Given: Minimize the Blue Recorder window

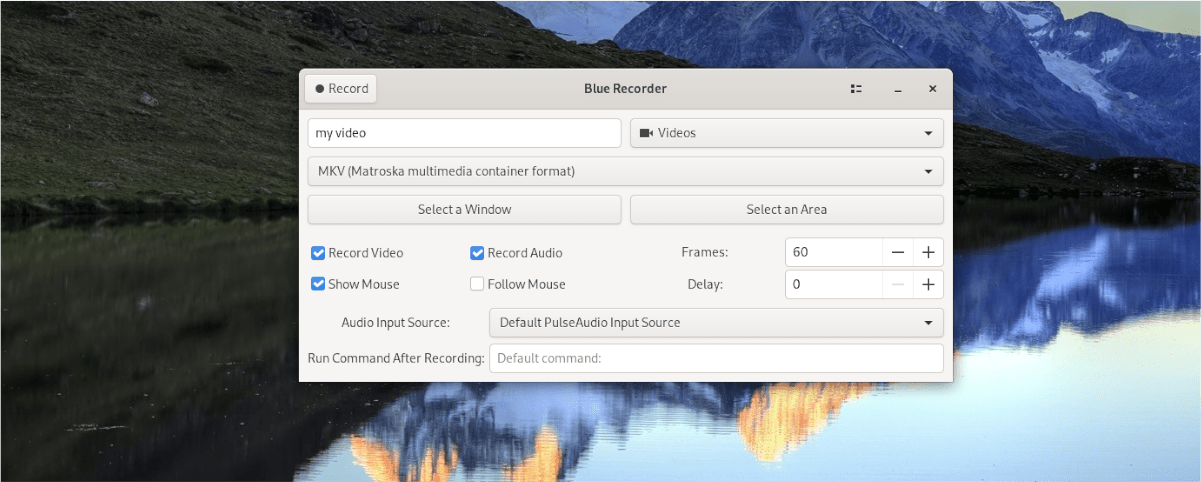Looking at the screenshot, I should tap(898, 89).
